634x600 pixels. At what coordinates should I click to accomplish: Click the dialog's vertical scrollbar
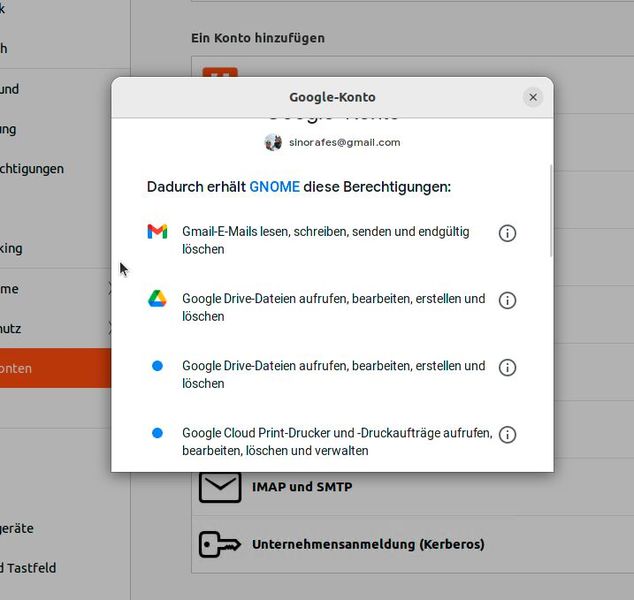pos(551,210)
